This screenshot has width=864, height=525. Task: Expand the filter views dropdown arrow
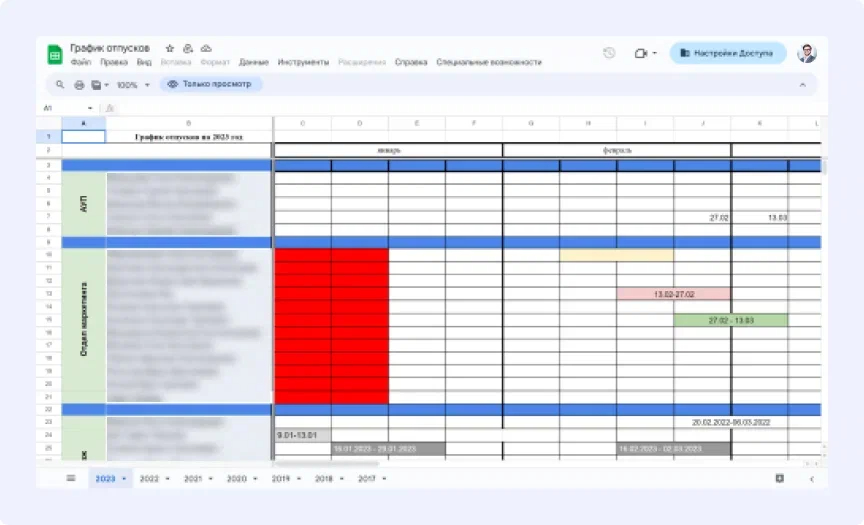coord(107,85)
